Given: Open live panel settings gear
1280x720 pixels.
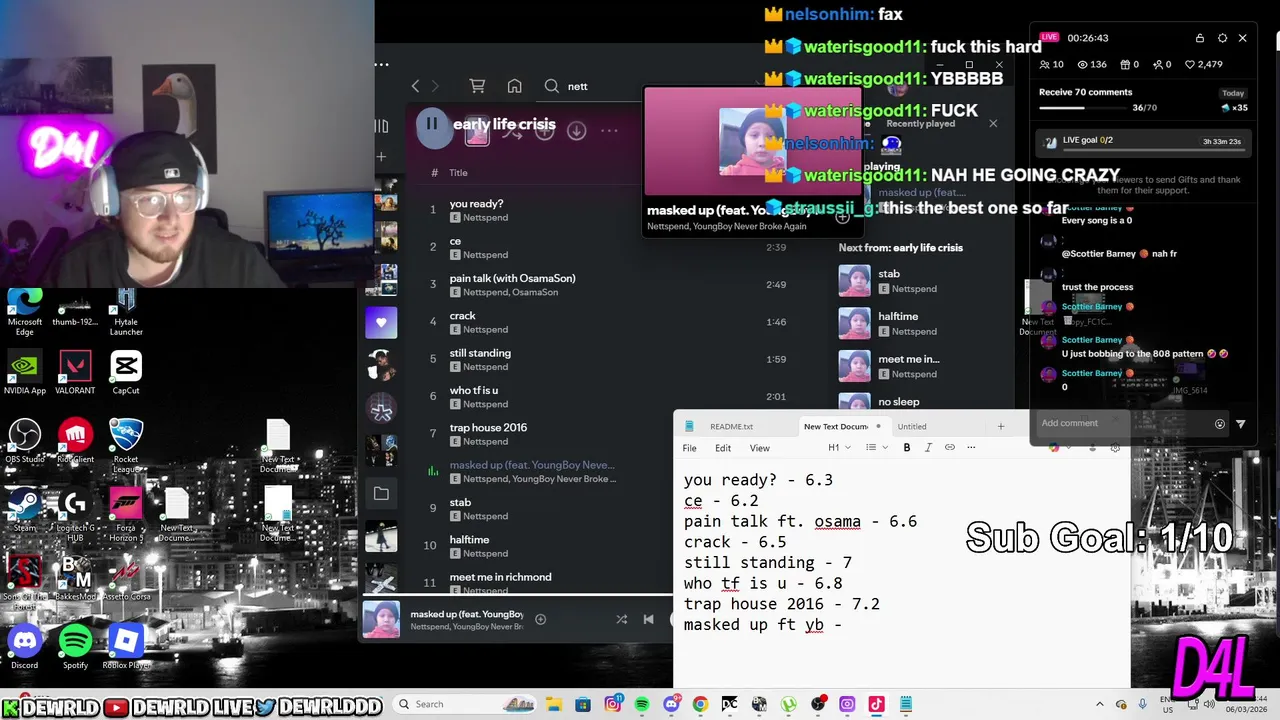Looking at the screenshot, I should (x=1222, y=38).
